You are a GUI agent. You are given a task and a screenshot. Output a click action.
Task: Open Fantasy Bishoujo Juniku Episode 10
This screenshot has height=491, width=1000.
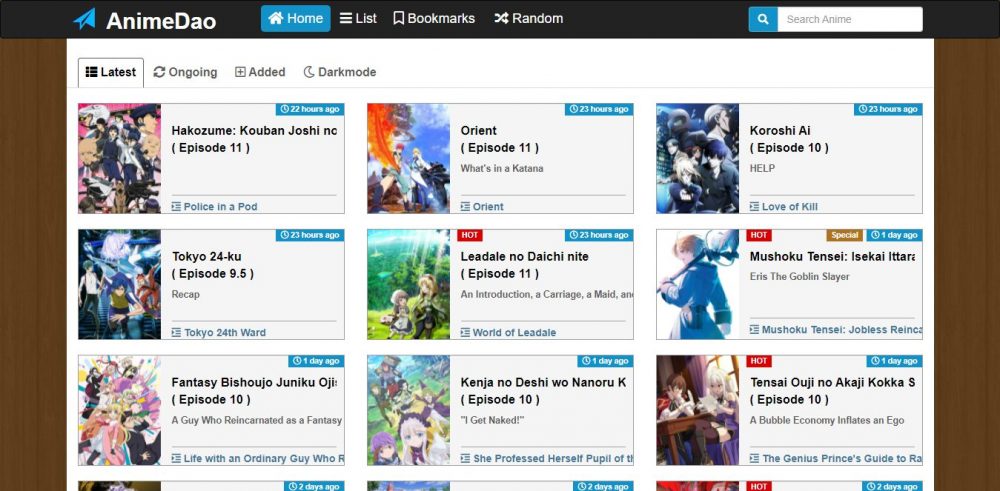pyautogui.click(x=254, y=391)
